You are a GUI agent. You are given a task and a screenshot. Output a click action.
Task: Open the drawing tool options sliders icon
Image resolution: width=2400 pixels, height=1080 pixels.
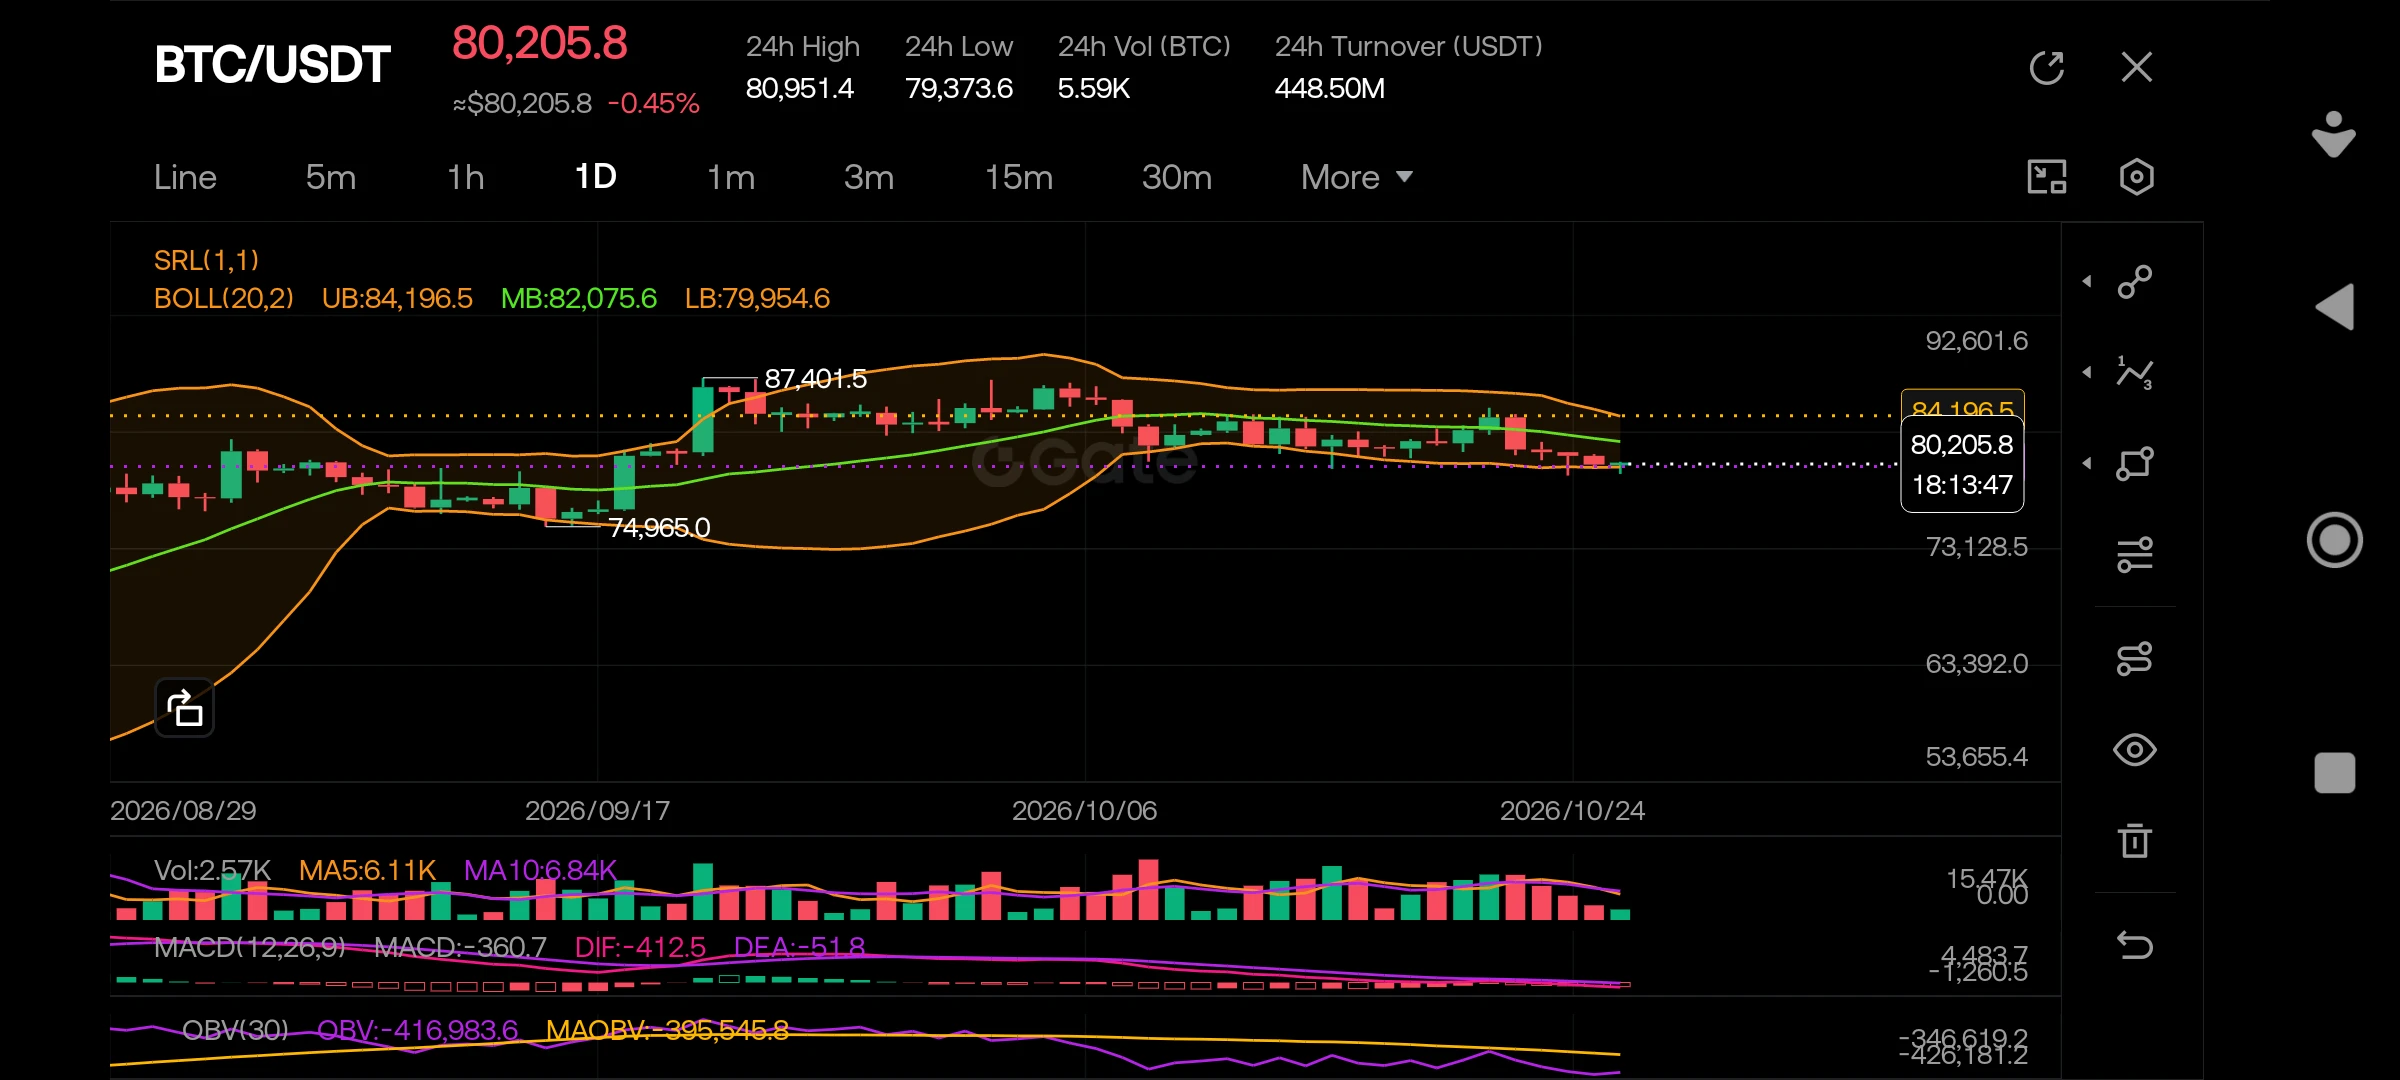[2134, 554]
